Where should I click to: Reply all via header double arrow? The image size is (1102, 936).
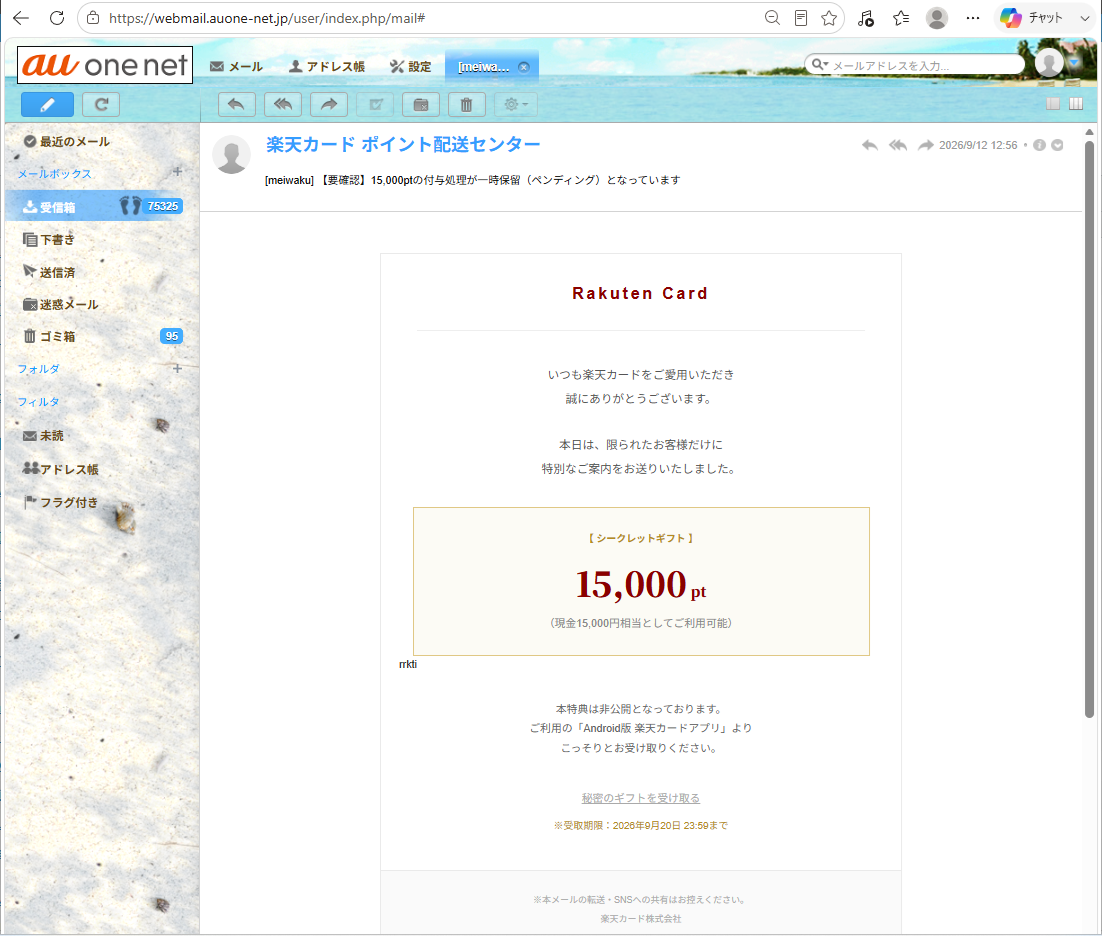897,145
